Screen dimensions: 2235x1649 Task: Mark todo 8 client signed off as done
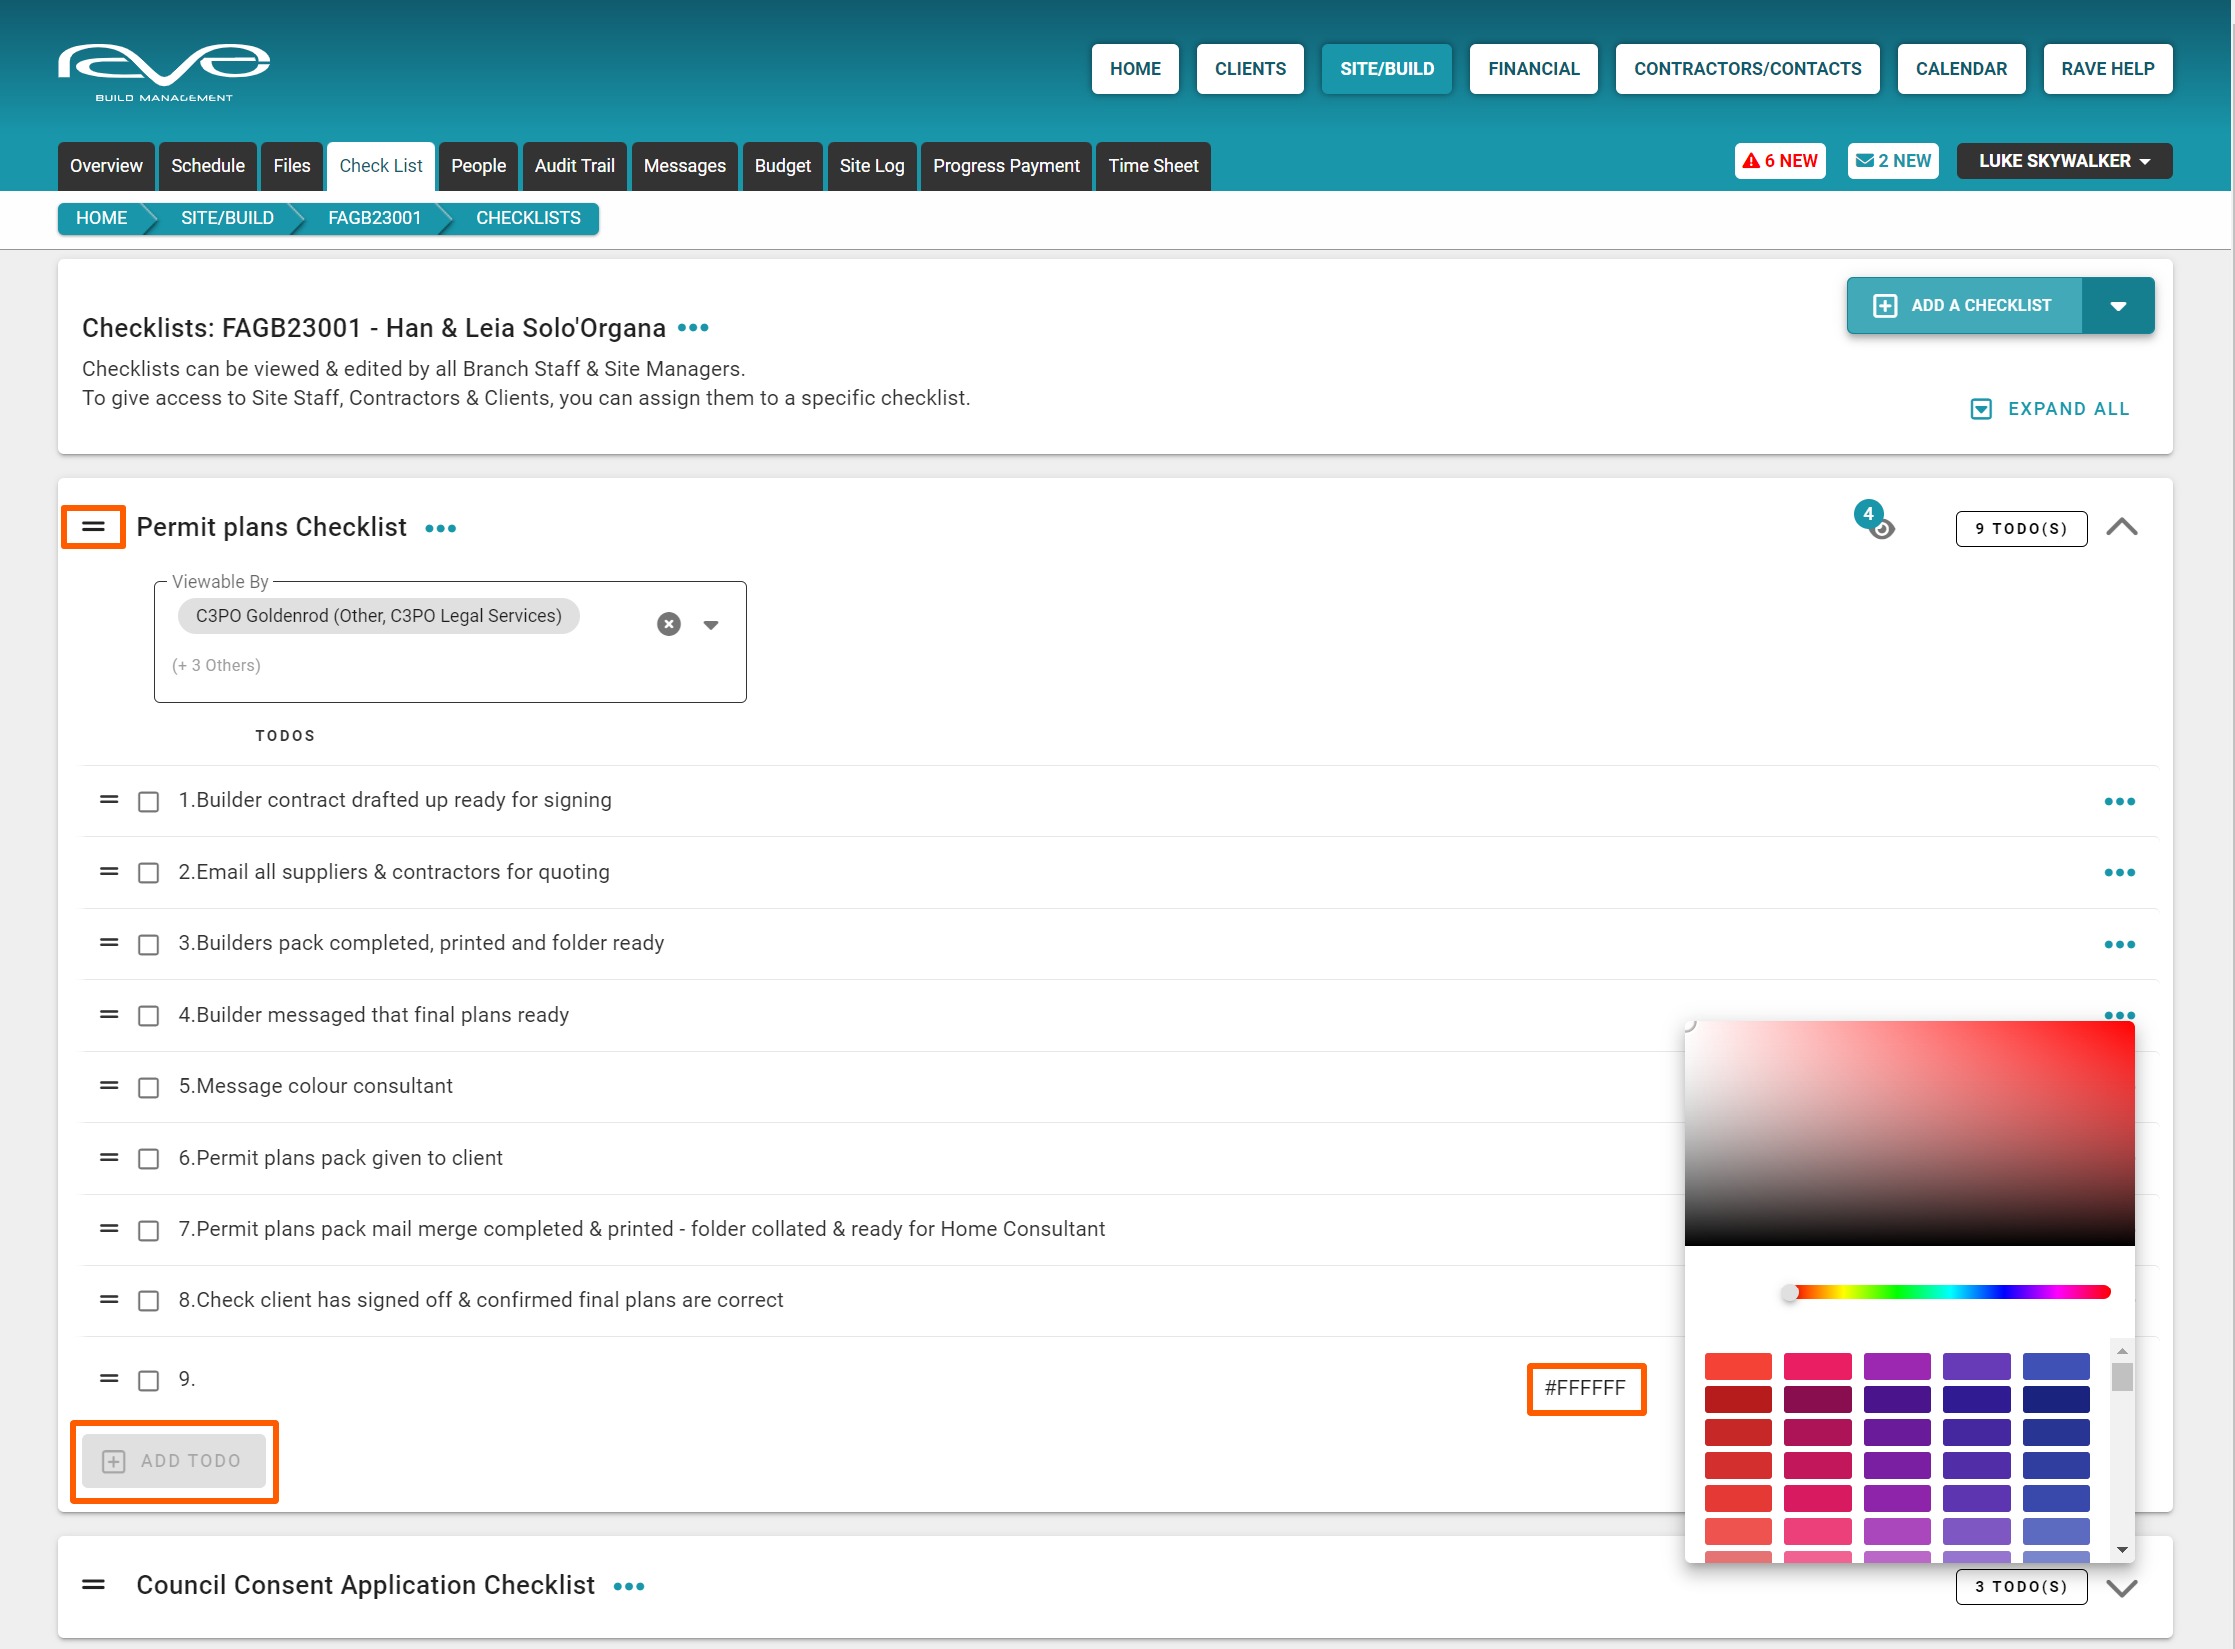tap(149, 1301)
